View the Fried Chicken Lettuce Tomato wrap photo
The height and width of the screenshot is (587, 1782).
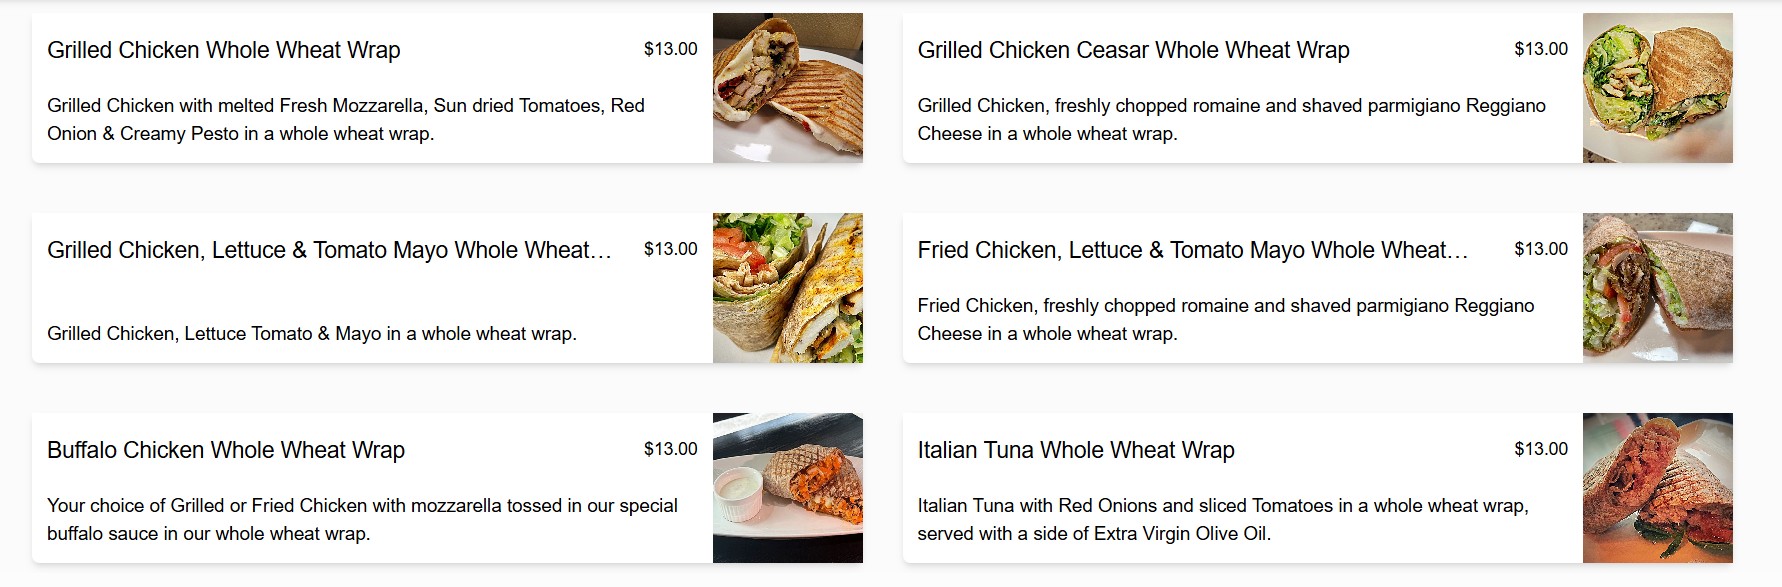(x=1657, y=287)
